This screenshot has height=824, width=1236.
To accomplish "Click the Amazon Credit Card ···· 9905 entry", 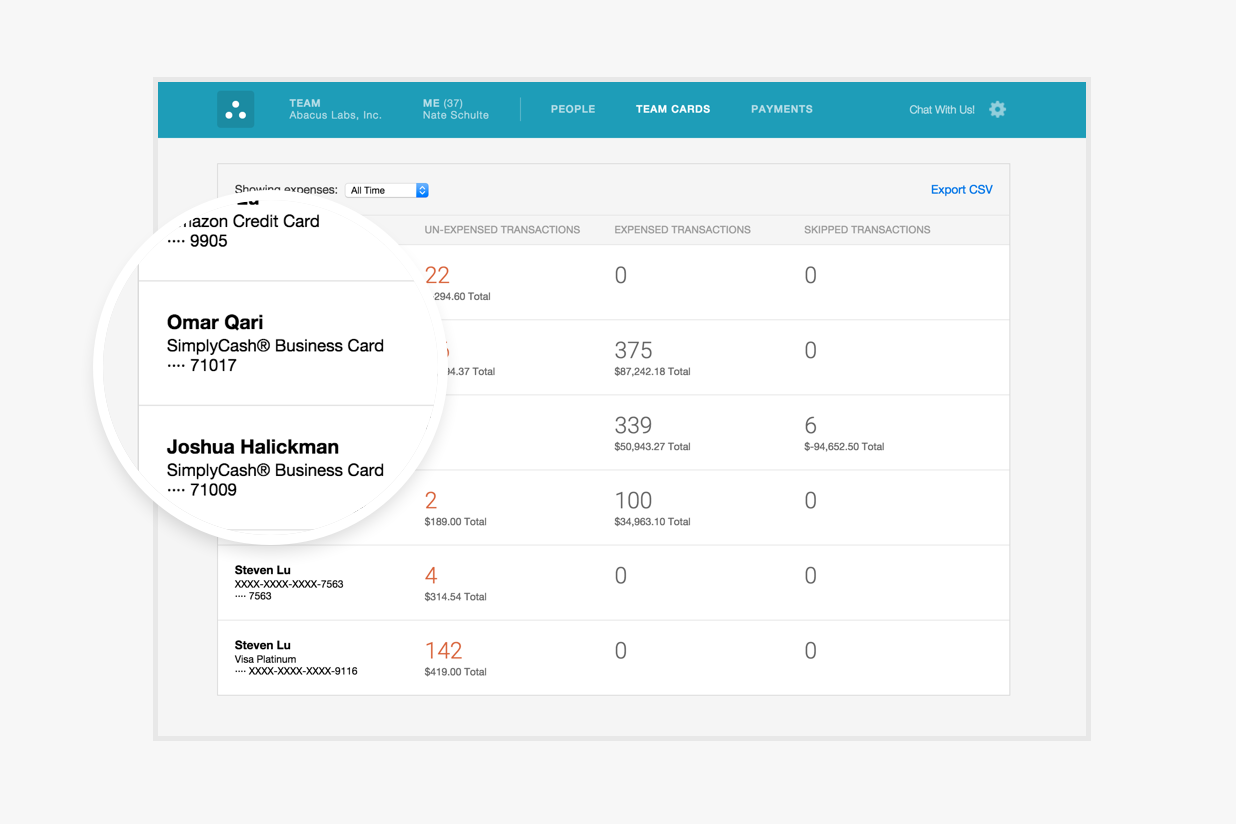I will pos(243,231).
